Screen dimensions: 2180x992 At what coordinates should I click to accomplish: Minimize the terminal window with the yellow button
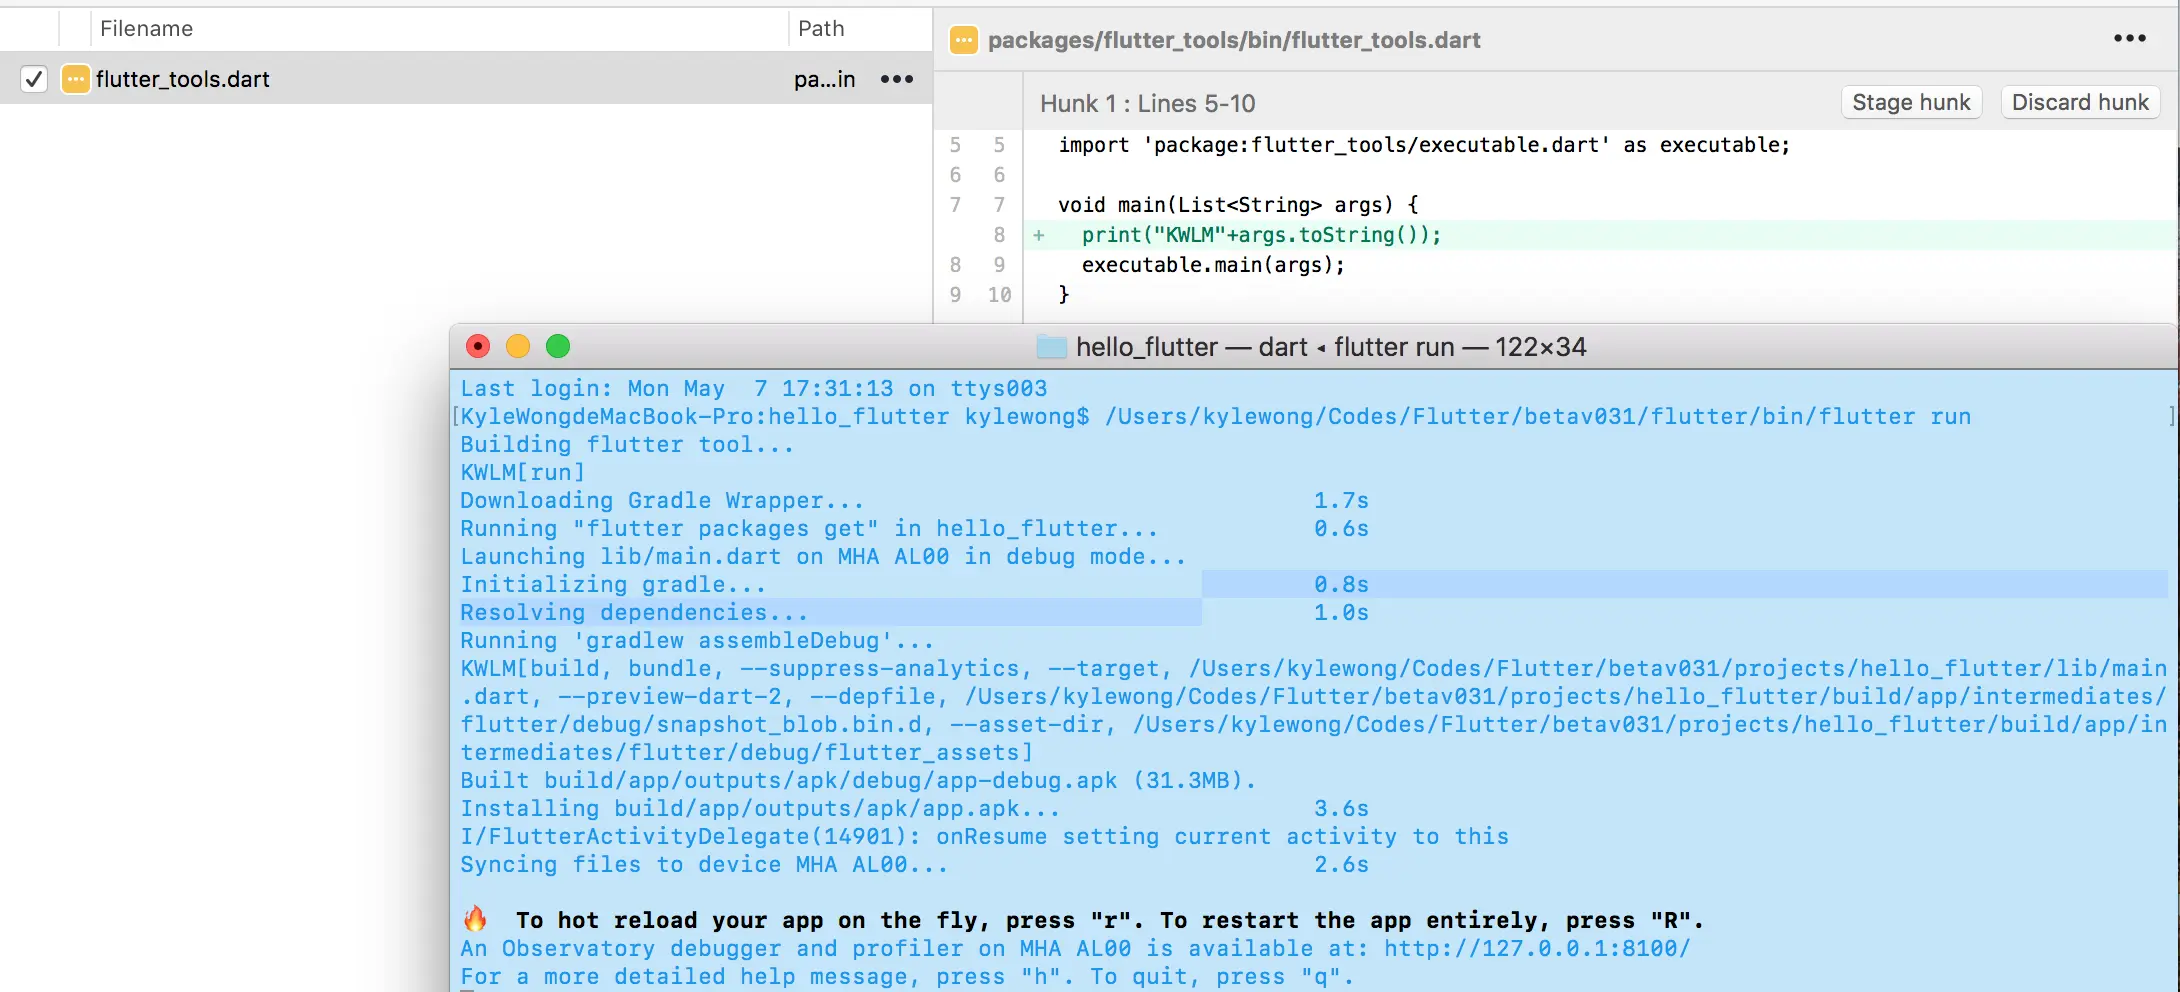click(x=518, y=346)
